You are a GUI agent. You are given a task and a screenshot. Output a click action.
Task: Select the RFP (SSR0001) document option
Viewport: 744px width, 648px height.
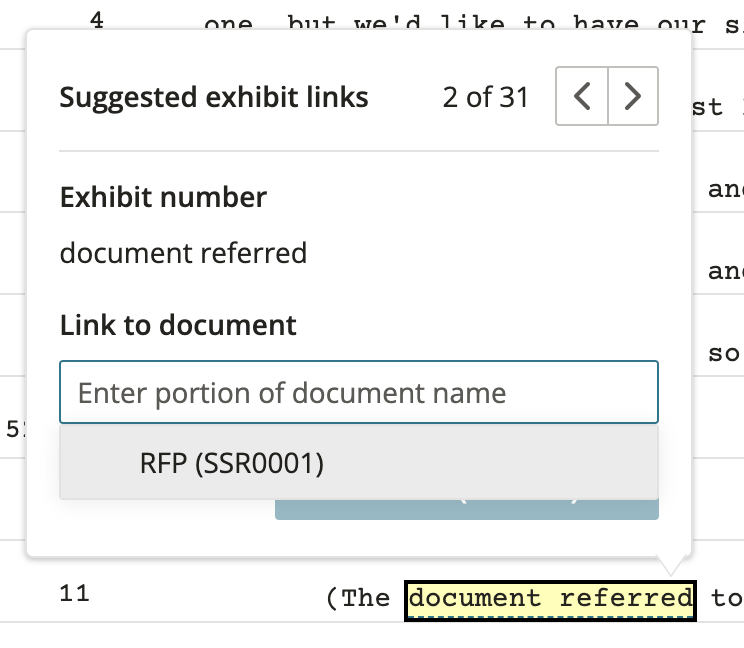[x=359, y=463]
